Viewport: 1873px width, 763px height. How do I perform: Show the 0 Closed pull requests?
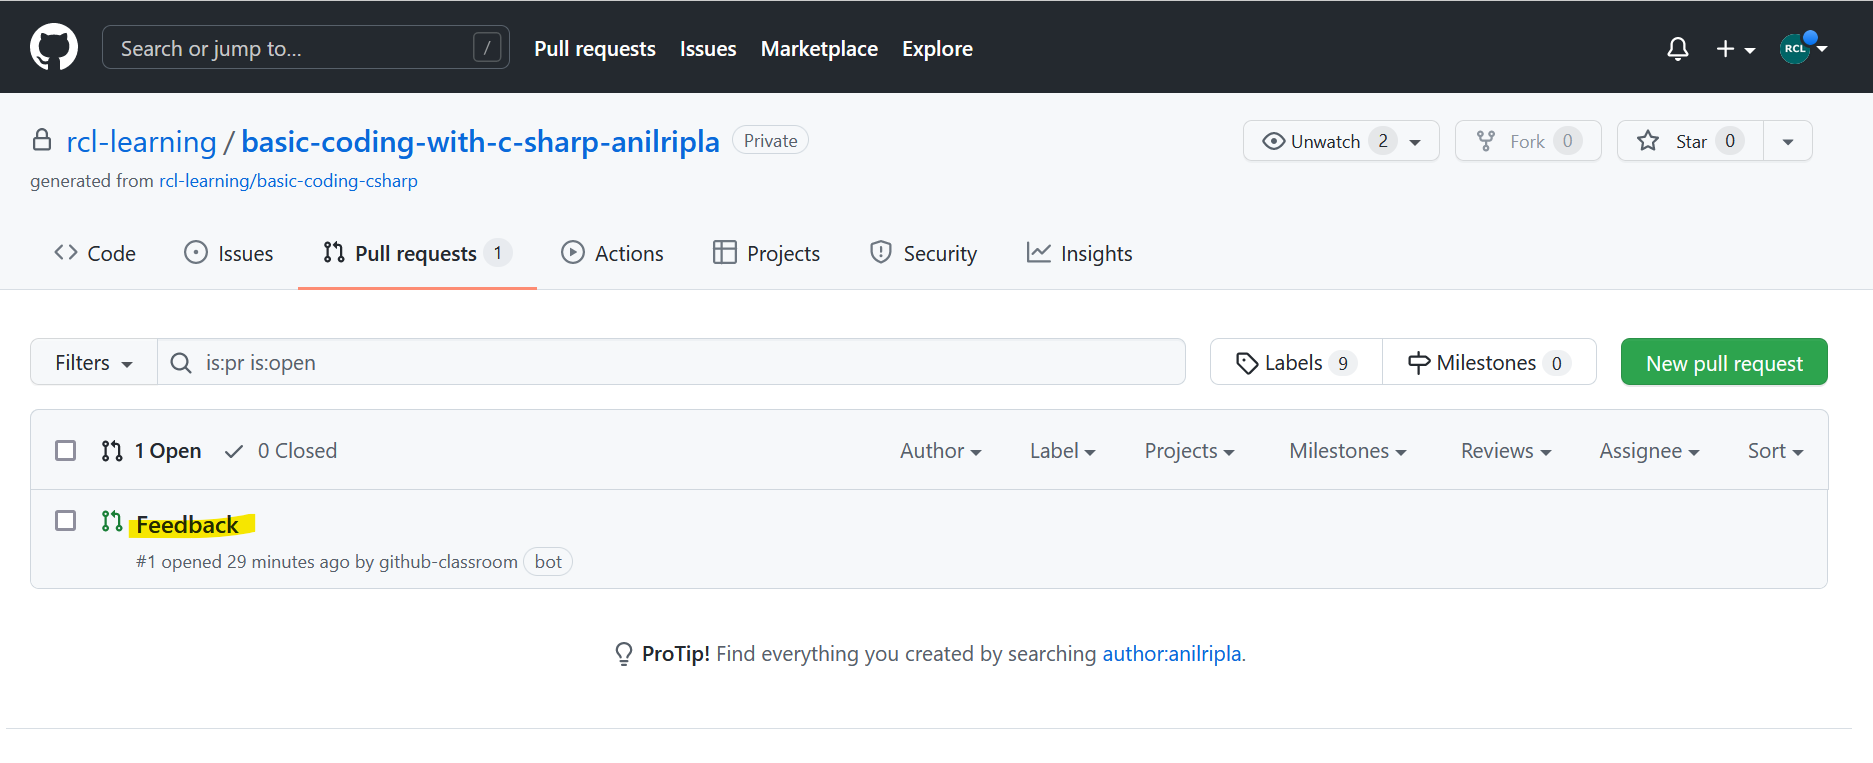click(x=281, y=451)
